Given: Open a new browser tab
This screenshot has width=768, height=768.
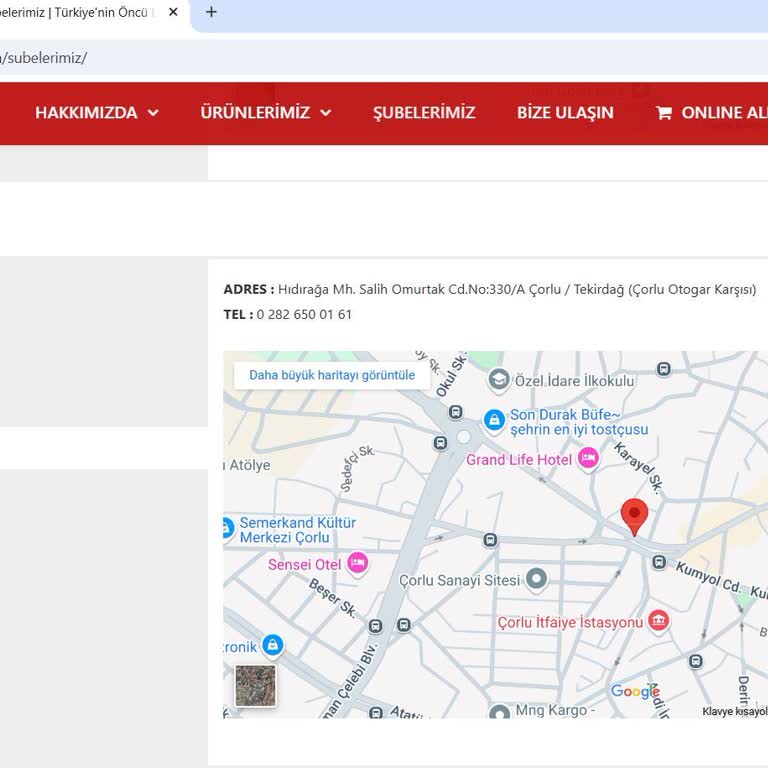Looking at the screenshot, I should [211, 13].
